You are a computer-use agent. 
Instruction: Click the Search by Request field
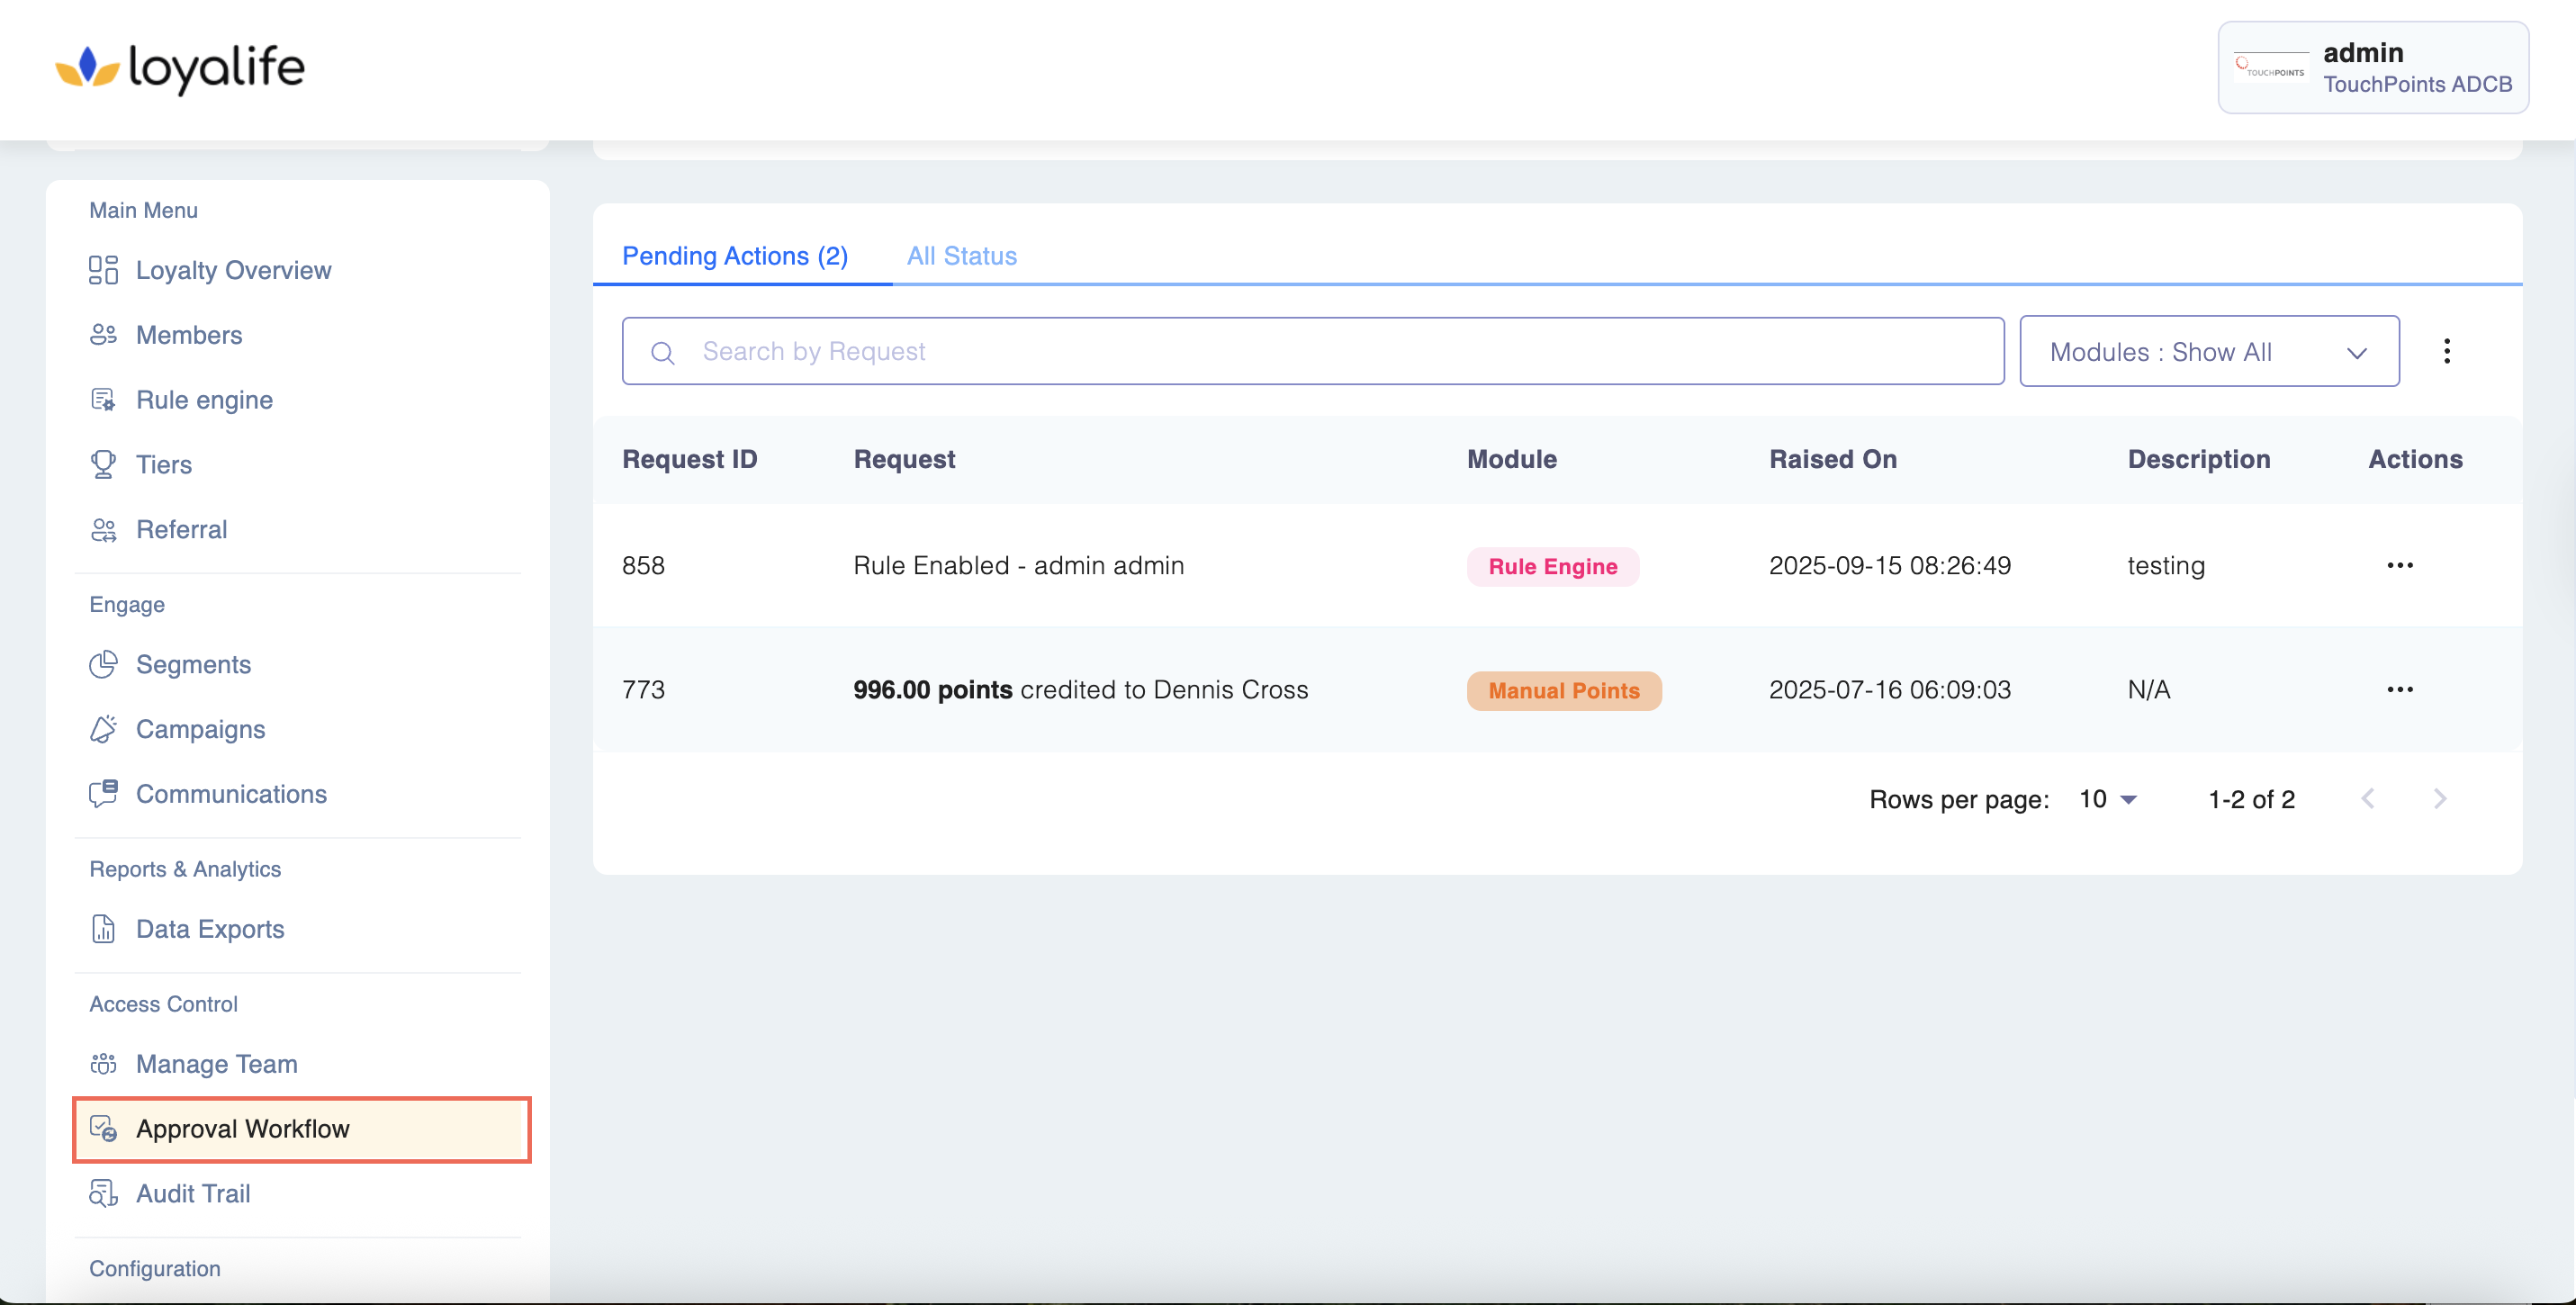click(1312, 351)
